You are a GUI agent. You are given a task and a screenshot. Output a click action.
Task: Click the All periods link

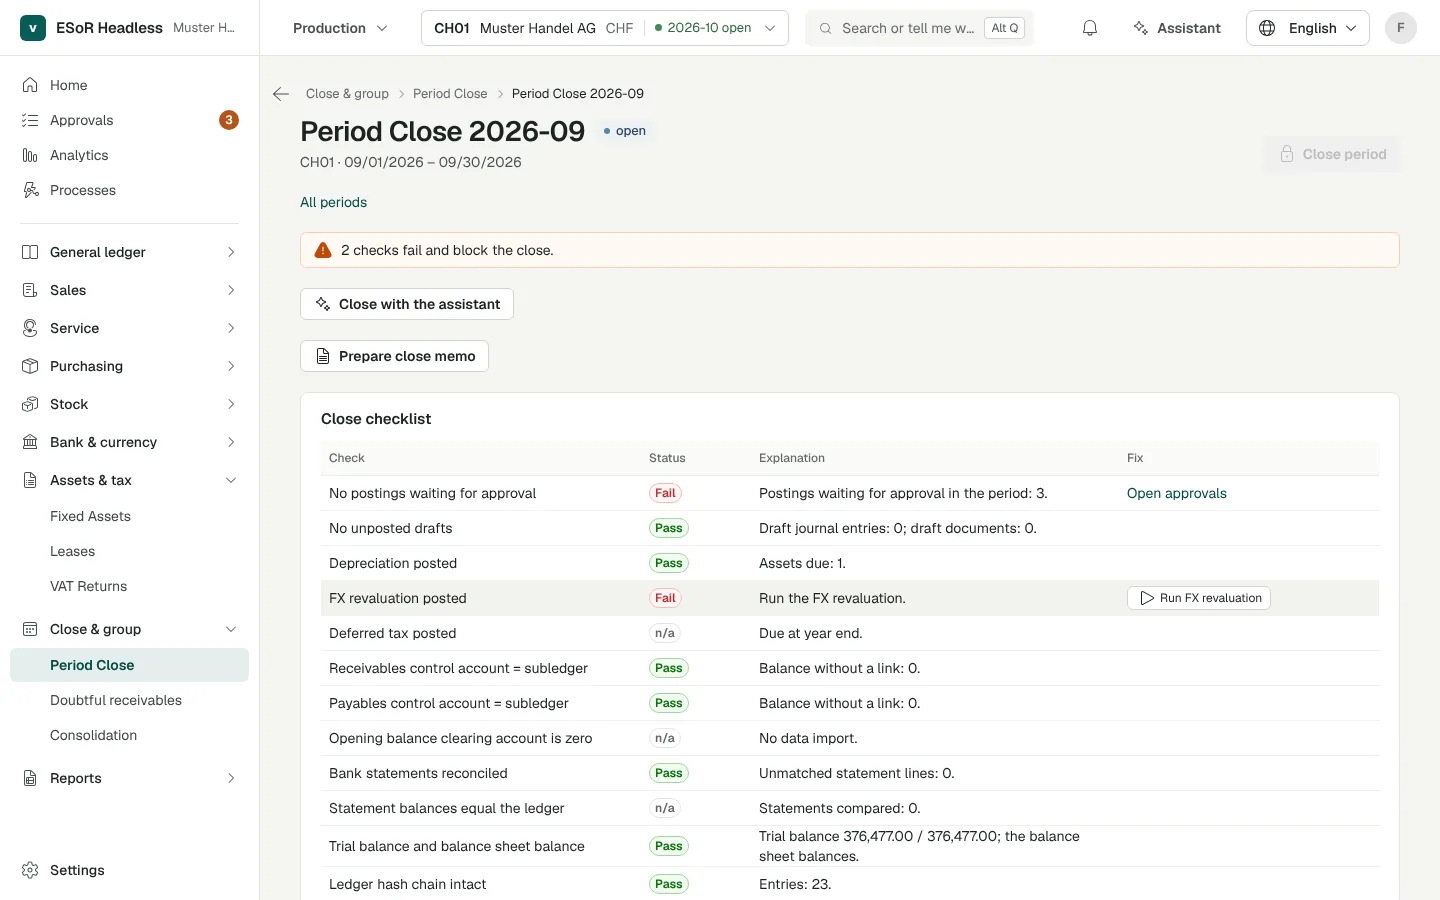(334, 202)
